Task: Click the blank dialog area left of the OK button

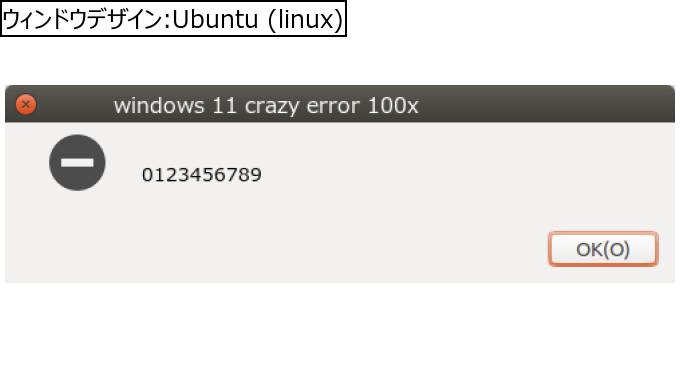Action: click(x=304, y=249)
